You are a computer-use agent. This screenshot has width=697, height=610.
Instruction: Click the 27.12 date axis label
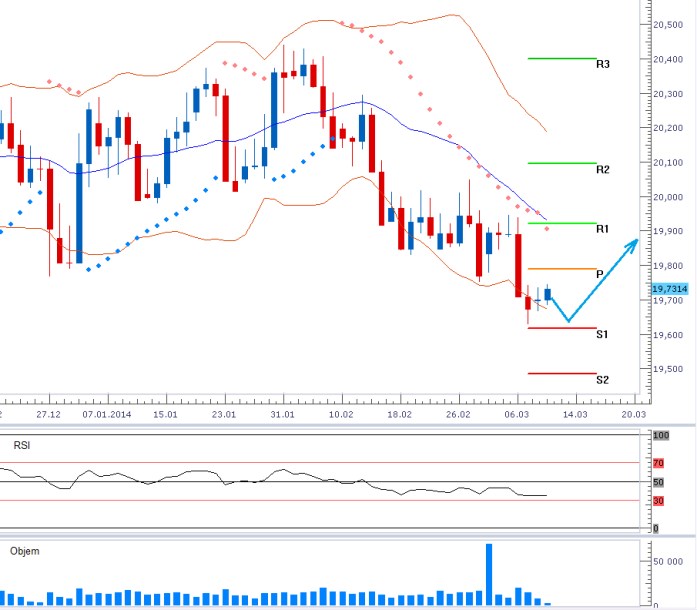48,415
